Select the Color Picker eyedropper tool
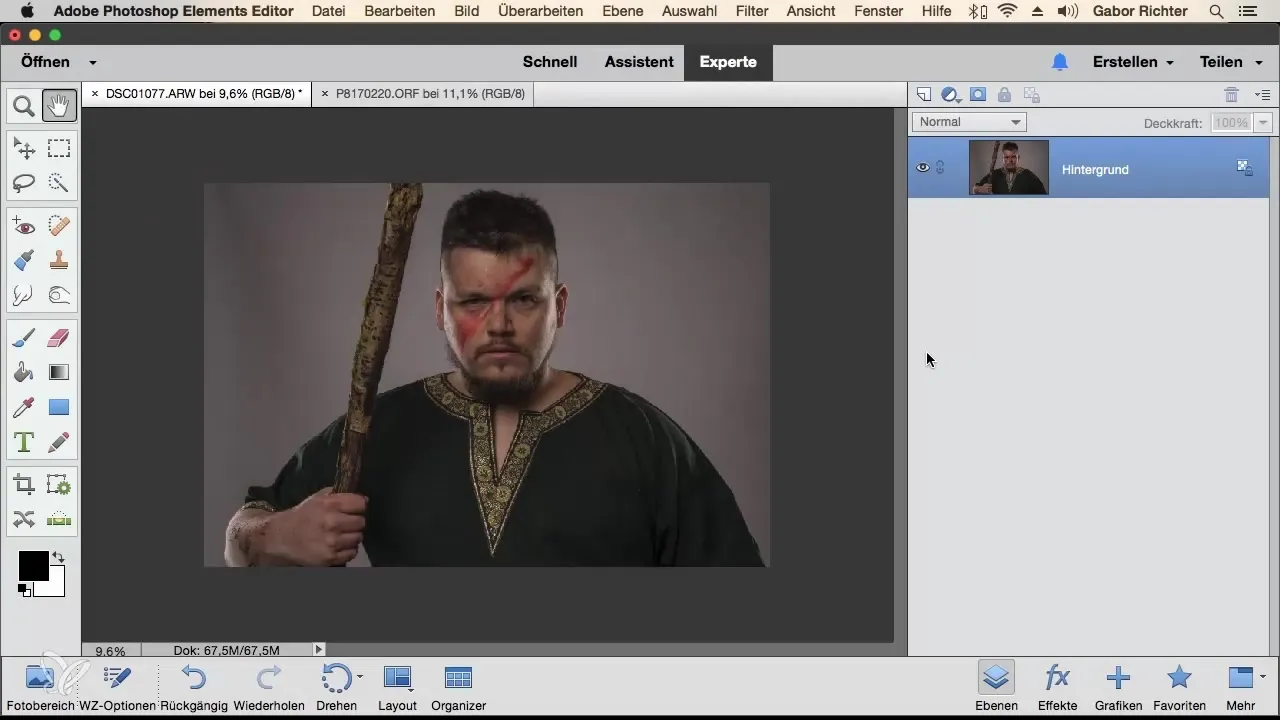Viewport: 1280px width, 720px height. click(x=24, y=407)
